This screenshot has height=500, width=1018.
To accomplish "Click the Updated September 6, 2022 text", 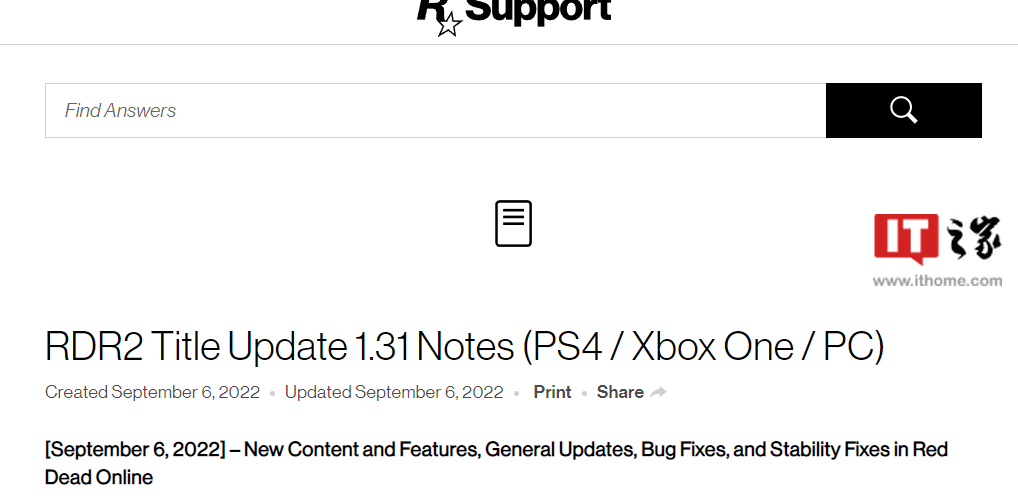I will click(x=394, y=392).
